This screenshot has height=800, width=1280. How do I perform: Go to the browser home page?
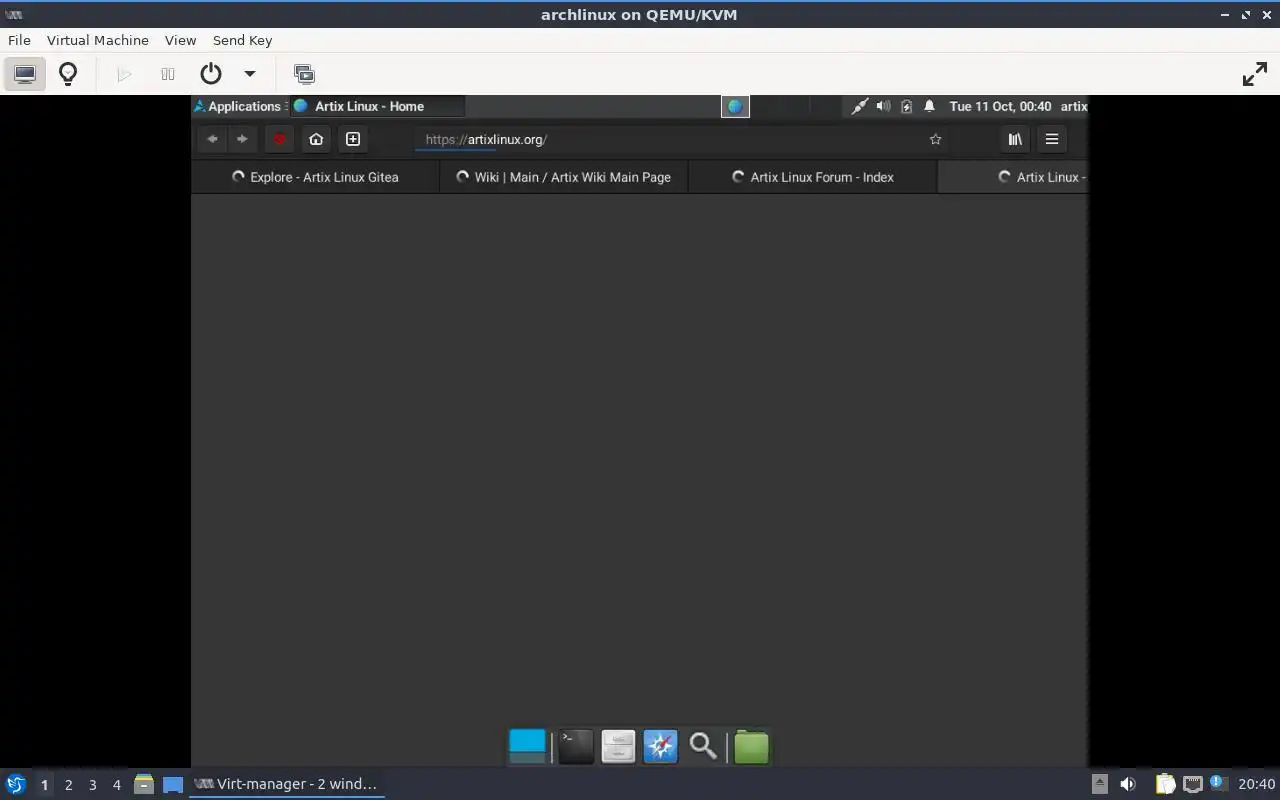(316, 139)
